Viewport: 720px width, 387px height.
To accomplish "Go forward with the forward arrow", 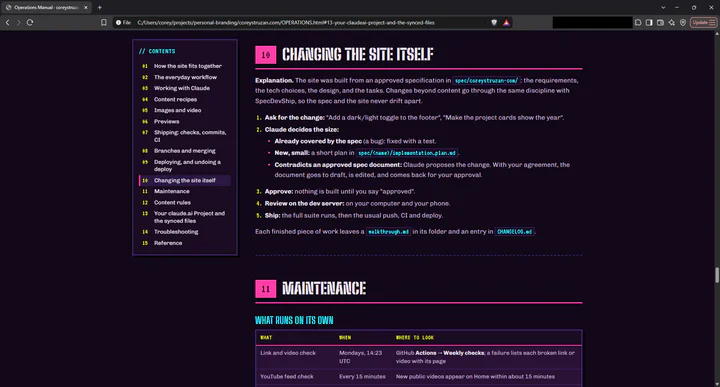I will point(19,22).
